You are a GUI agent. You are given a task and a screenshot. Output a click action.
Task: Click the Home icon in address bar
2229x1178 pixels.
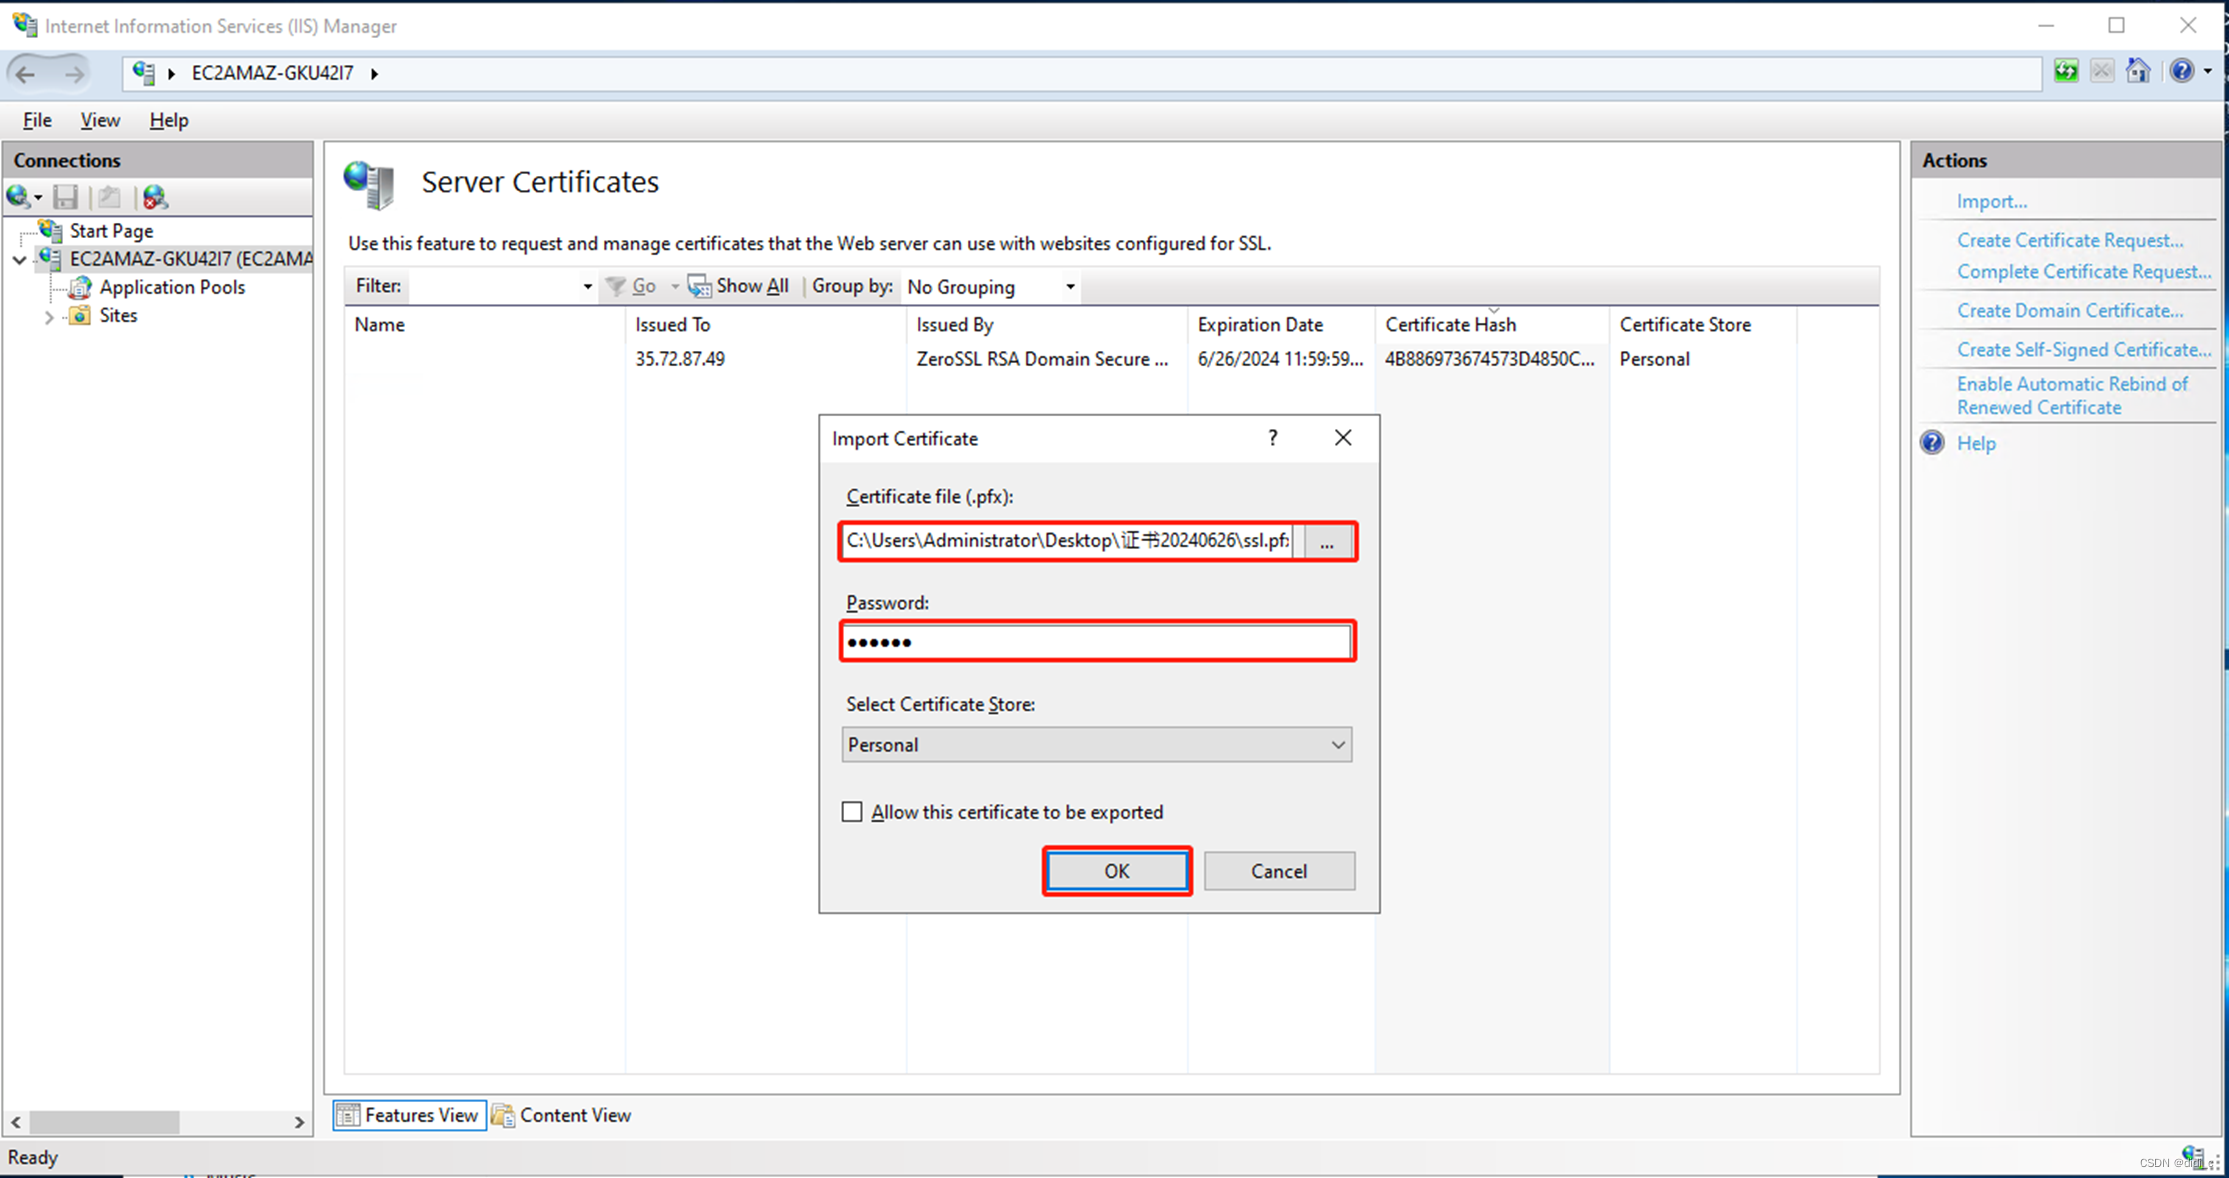pos(2138,72)
